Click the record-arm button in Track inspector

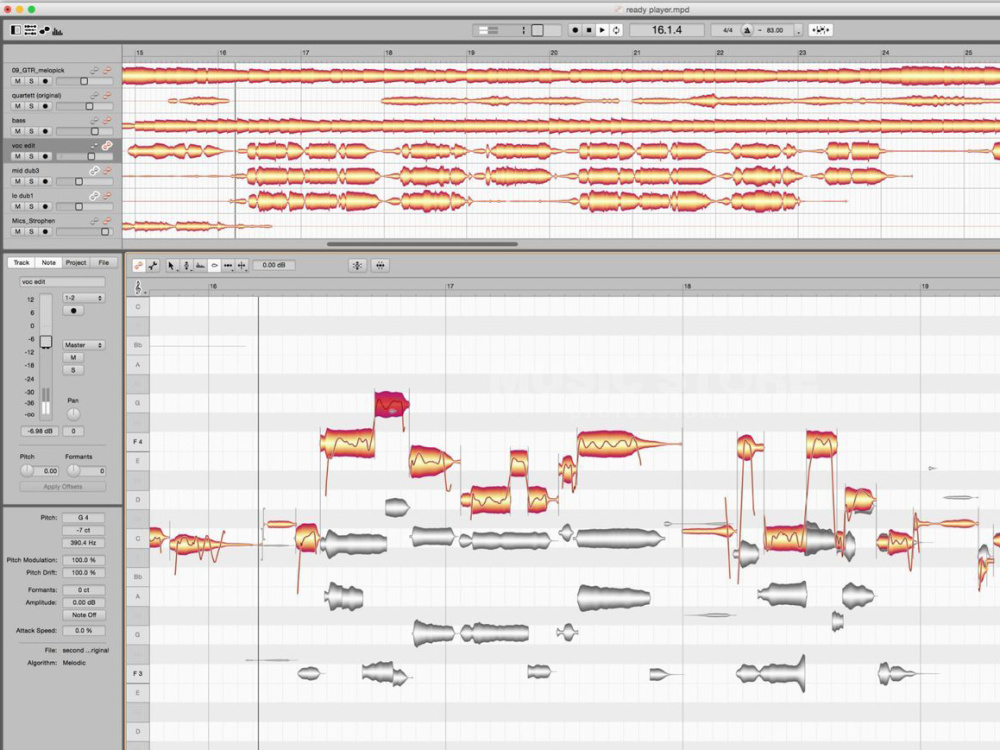click(73, 311)
